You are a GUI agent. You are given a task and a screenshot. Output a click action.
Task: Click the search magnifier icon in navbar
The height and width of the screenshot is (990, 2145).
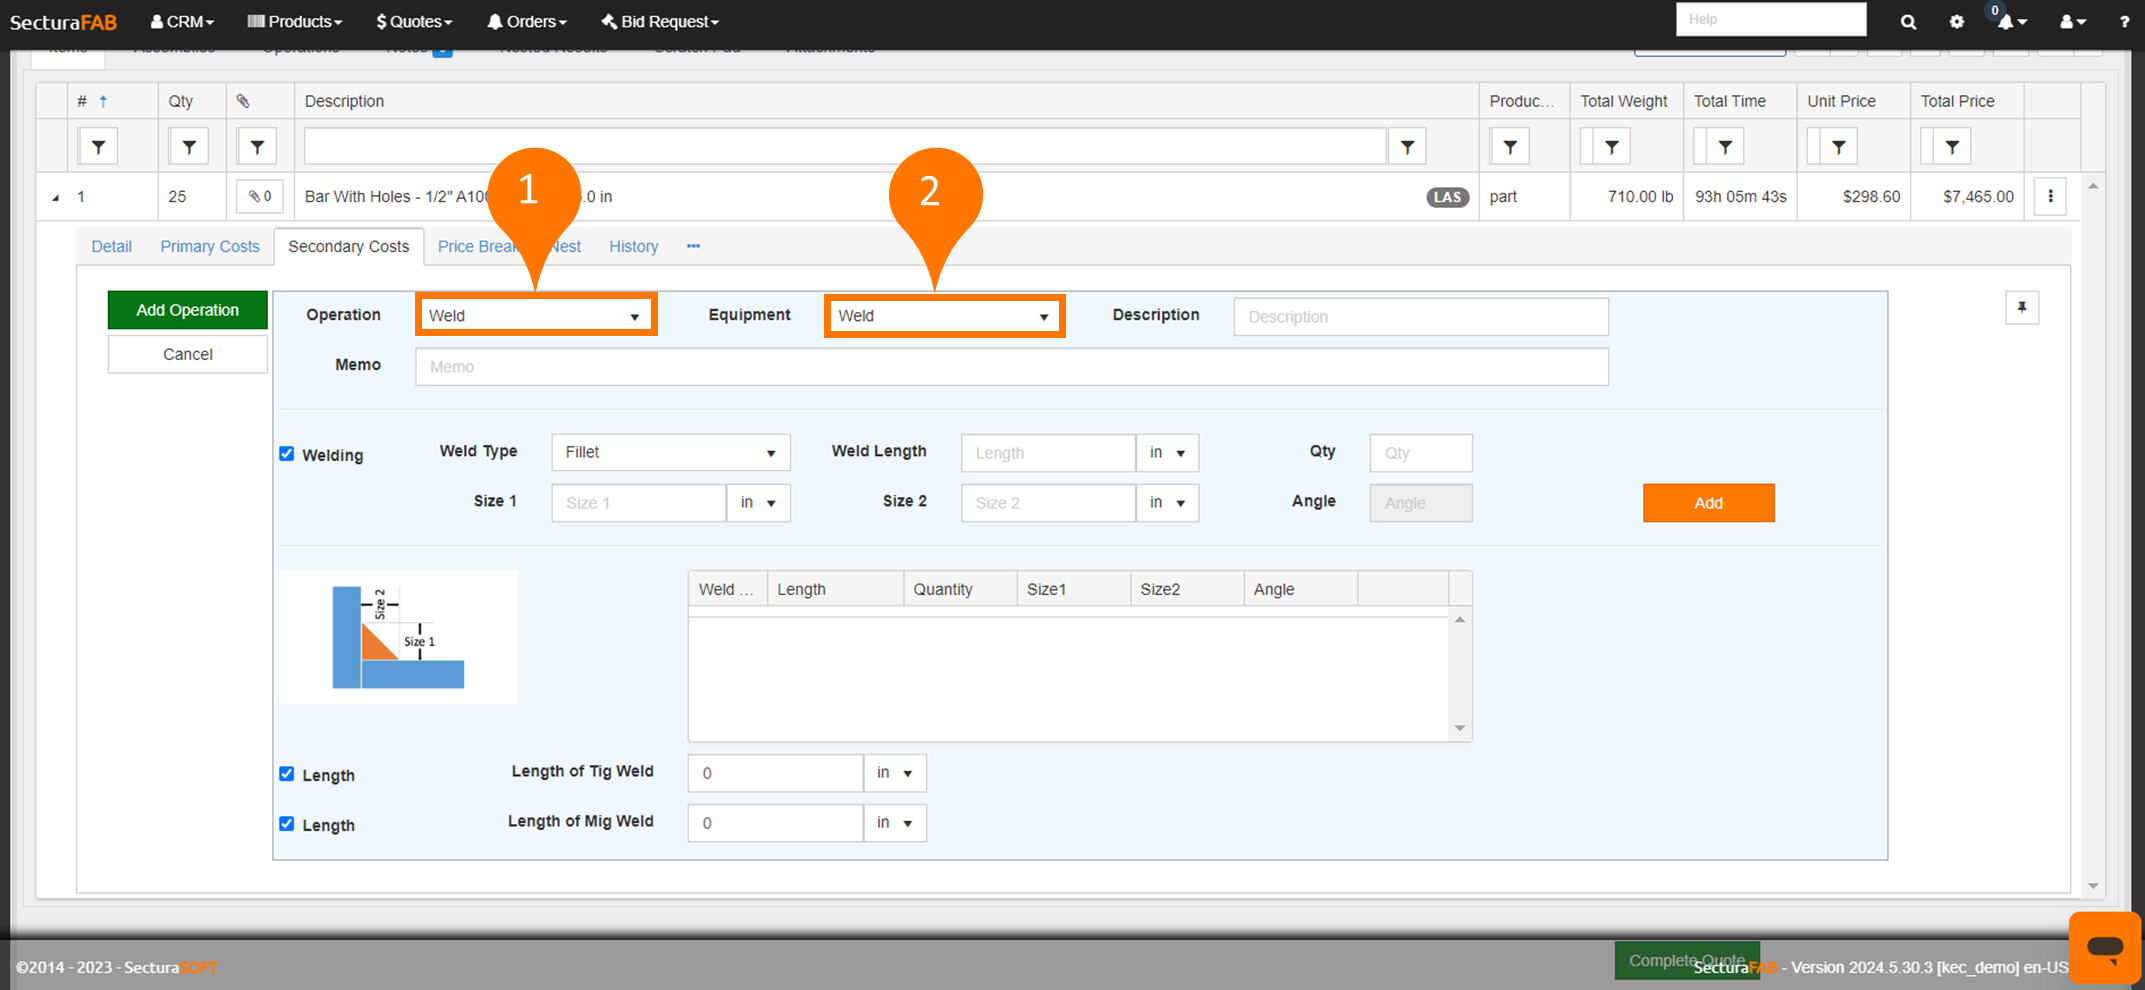[1908, 22]
